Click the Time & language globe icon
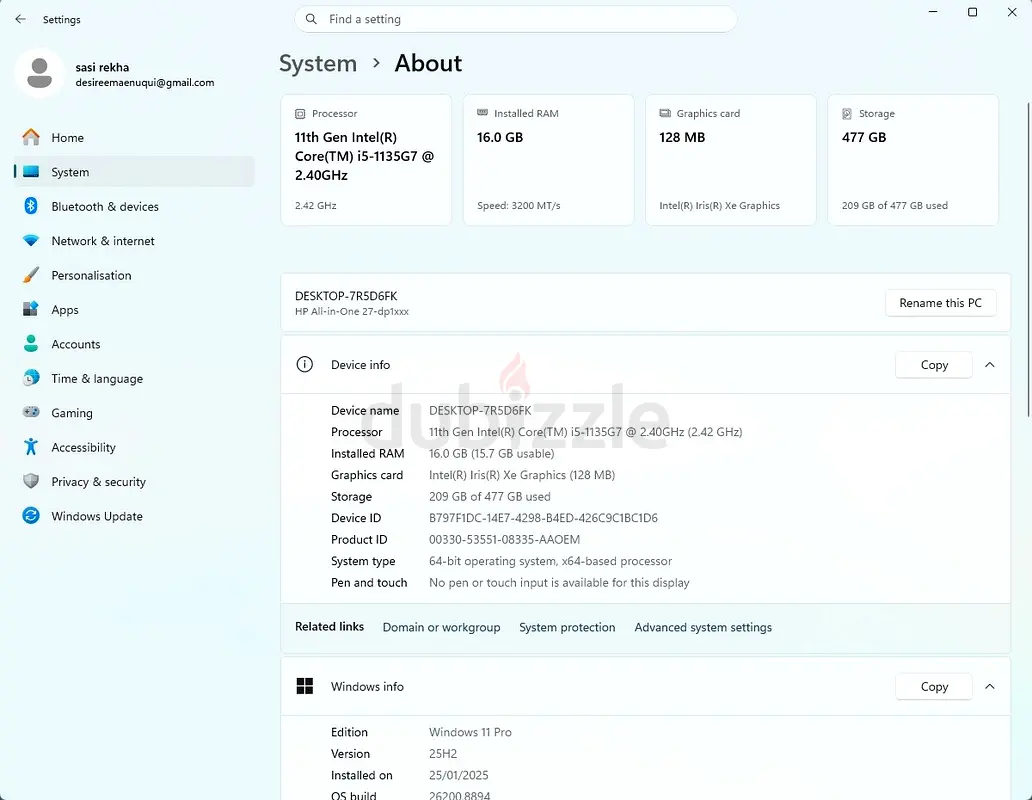Viewport: 1032px width, 800px height. [31, 378]
